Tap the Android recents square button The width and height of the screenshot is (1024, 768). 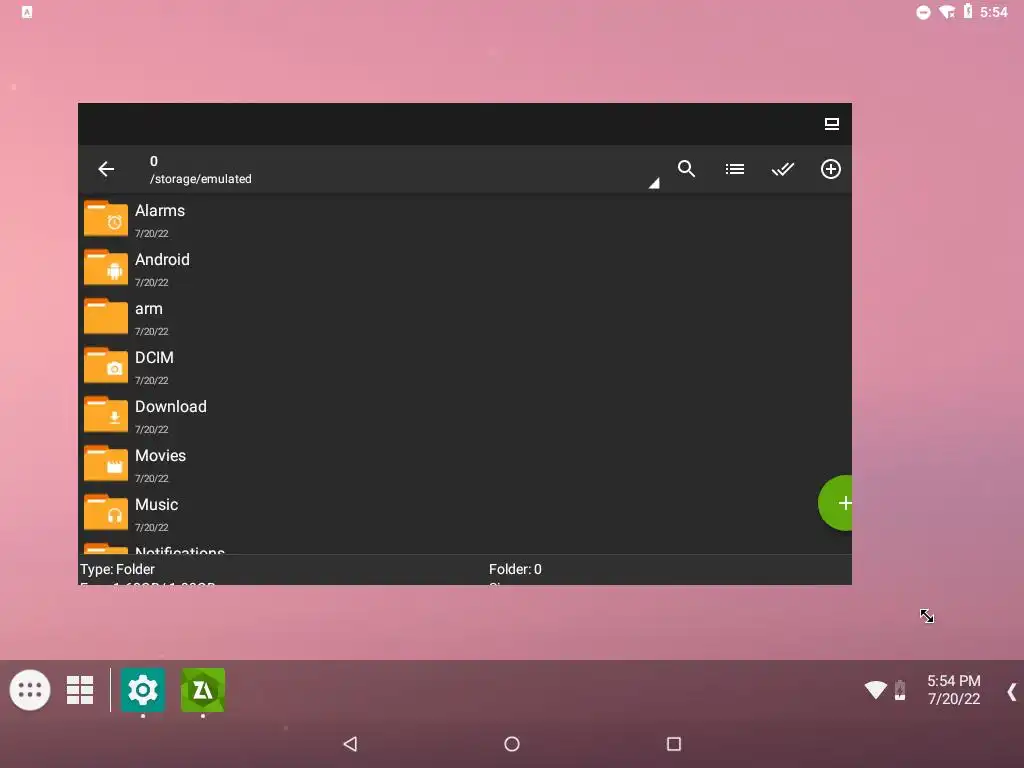674,744
